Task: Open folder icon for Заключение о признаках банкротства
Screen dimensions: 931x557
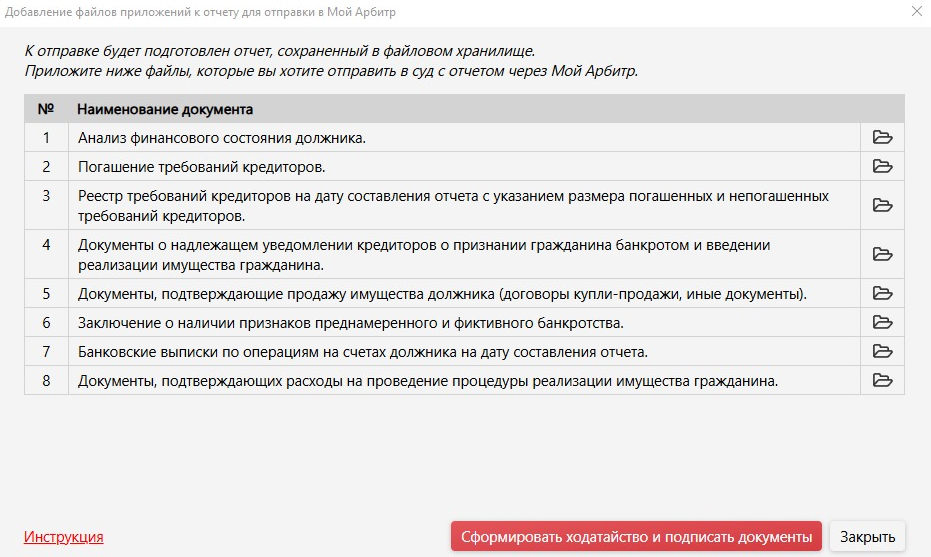Action: click(882, 322)
